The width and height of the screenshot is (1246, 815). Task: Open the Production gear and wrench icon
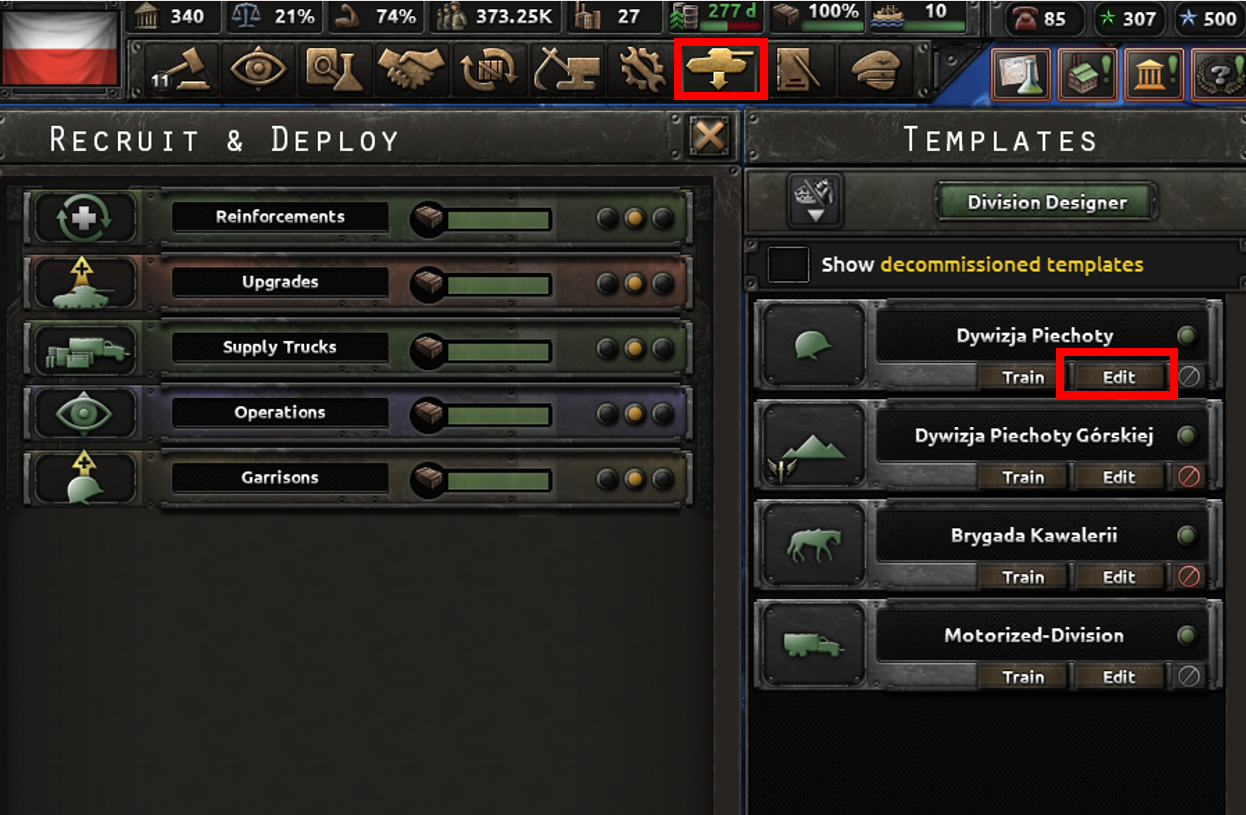pos(642,69)
